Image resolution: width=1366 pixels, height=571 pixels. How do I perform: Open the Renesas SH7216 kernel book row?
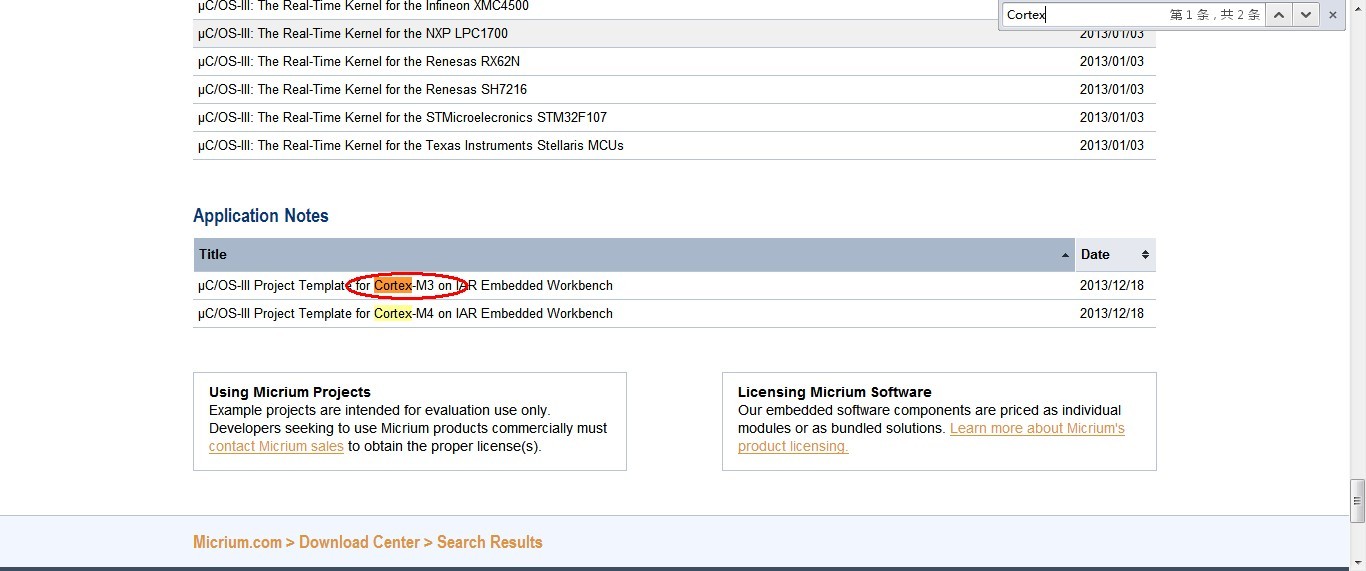674,89
